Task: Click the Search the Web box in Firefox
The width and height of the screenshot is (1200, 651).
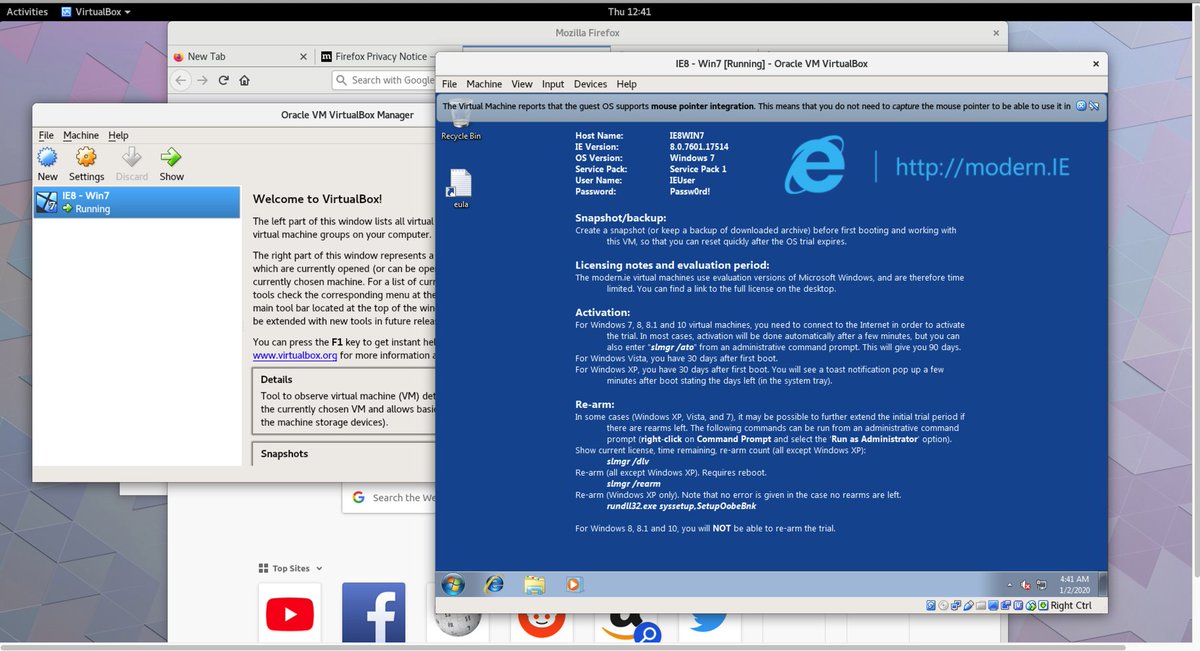Action: pyautogui.click(x=390, y=497)
